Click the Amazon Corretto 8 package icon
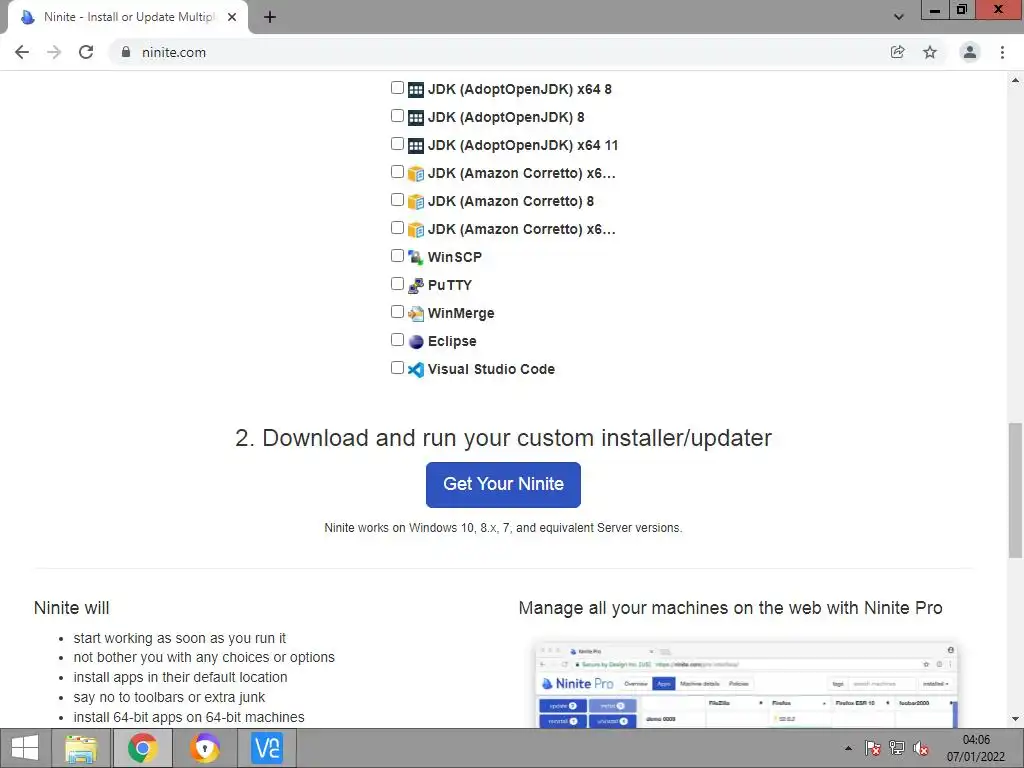 pyautogui.click(x=416, y=202)
